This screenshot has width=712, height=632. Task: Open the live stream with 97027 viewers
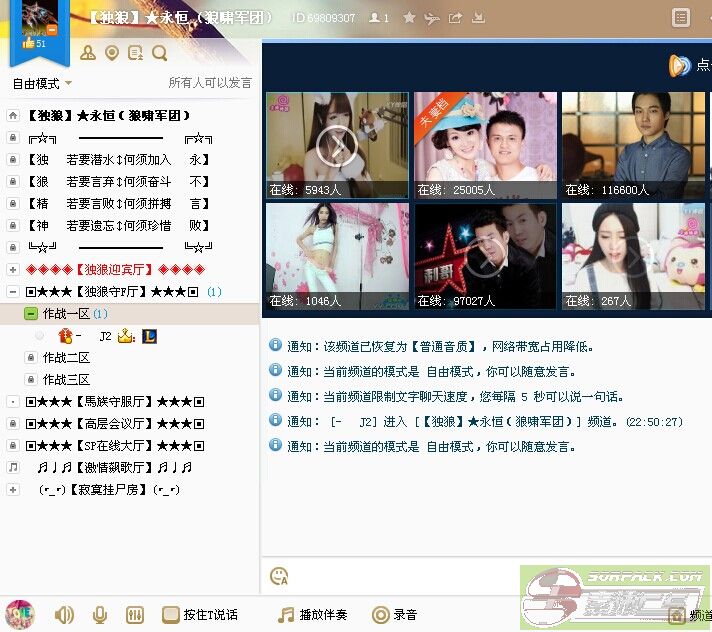click(x=485, y=257)
